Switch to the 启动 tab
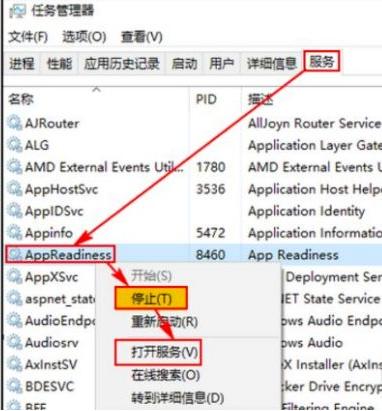This screenshot has height=411, width=382. (184, 63)
